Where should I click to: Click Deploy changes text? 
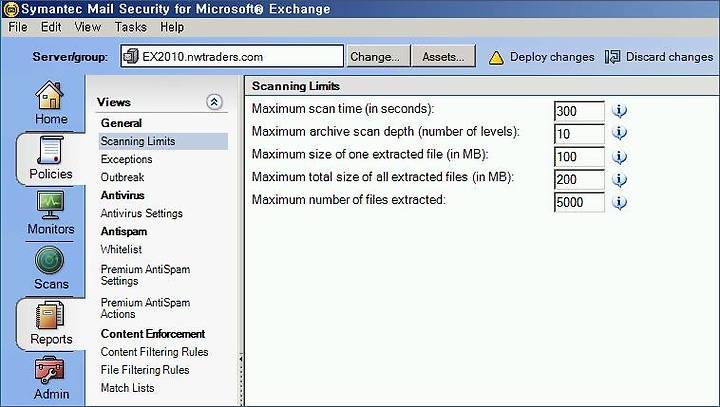(x=552, y=57)
